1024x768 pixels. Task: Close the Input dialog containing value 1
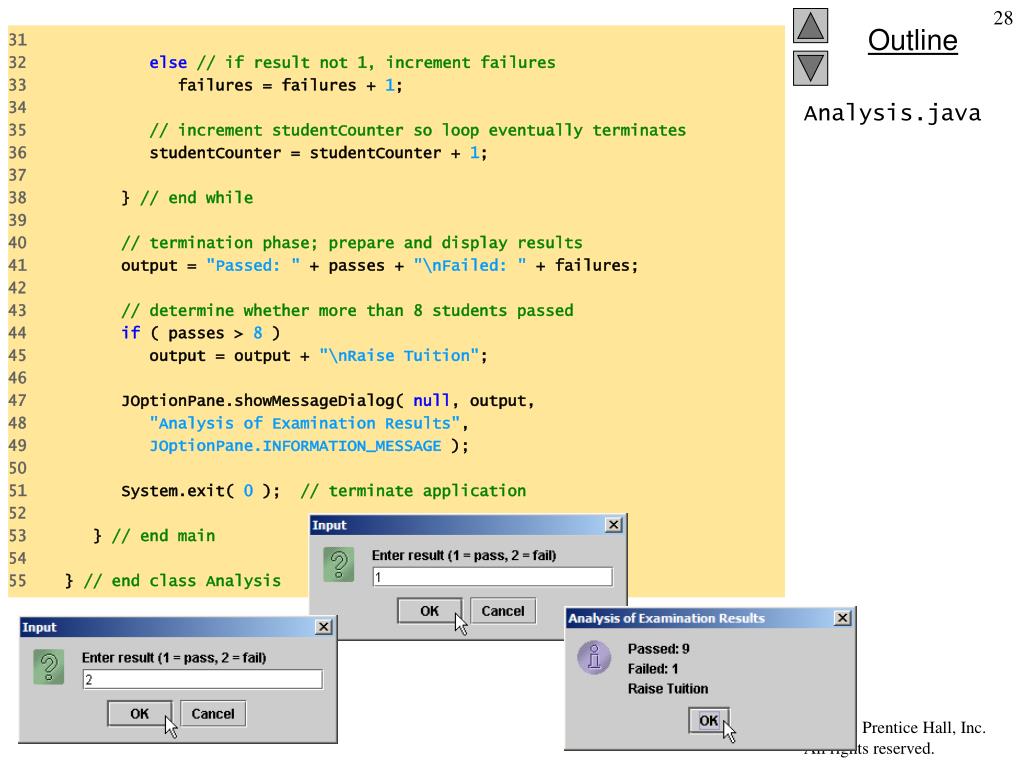coord(613,526)
